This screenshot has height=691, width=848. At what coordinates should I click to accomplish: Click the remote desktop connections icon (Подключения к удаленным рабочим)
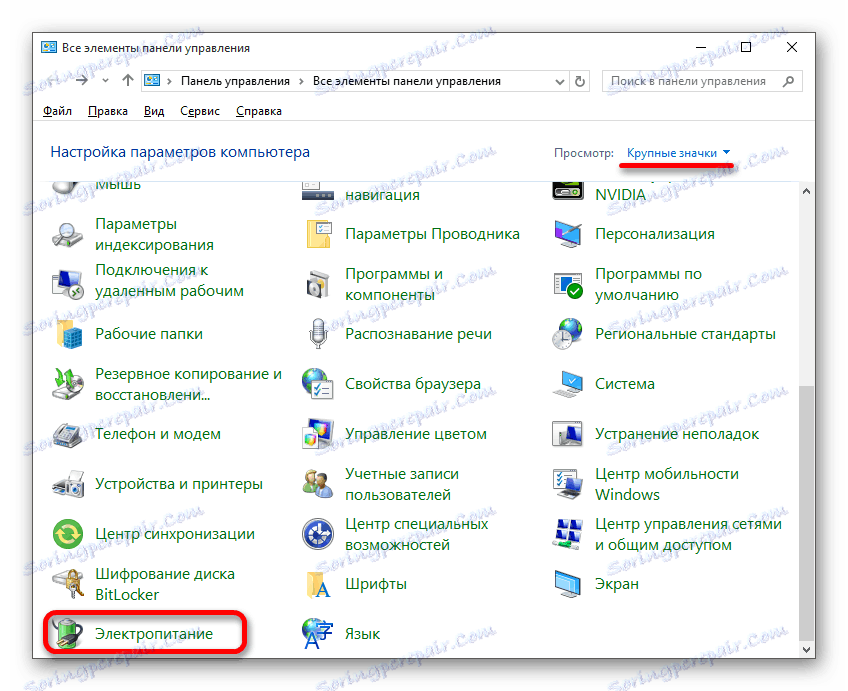(68, 284)
